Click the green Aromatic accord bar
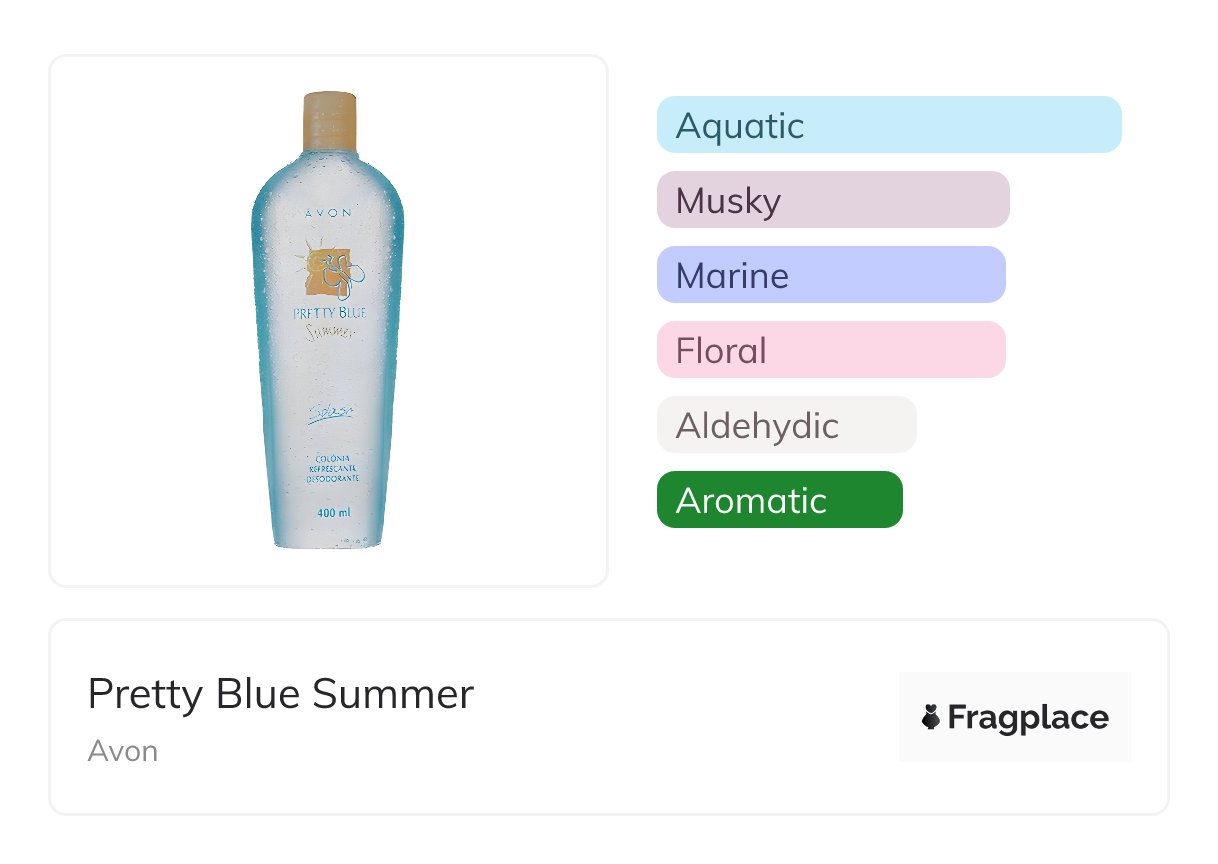 [779, 500]
